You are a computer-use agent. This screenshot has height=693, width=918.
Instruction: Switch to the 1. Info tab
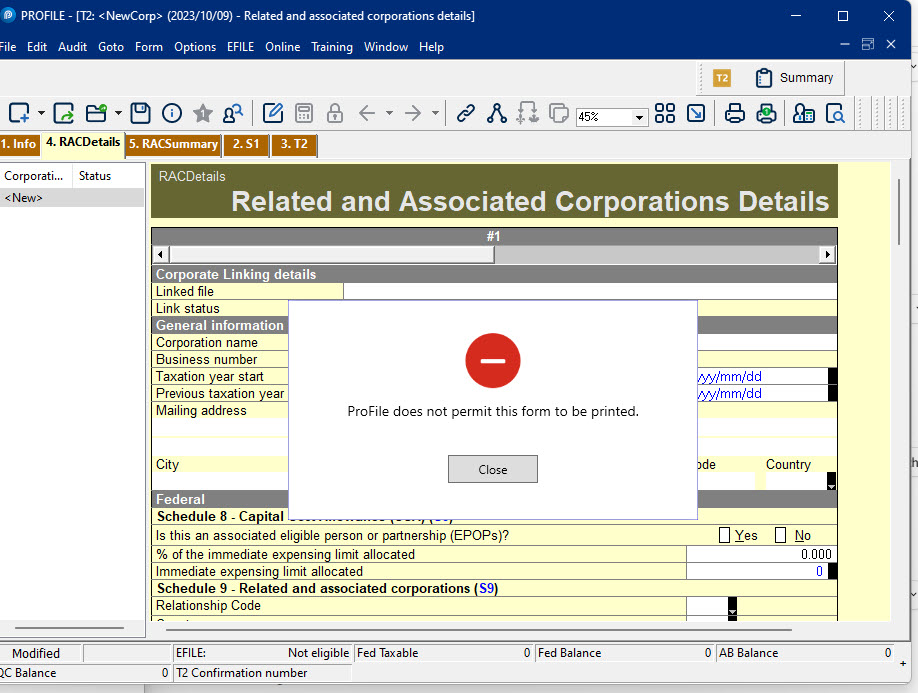tap(19, 144)
